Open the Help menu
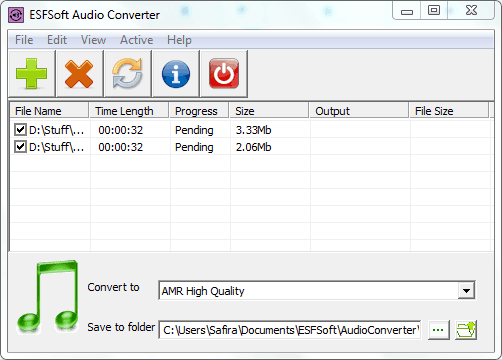Viewport: 502px width, 360px height. (179, 40)
